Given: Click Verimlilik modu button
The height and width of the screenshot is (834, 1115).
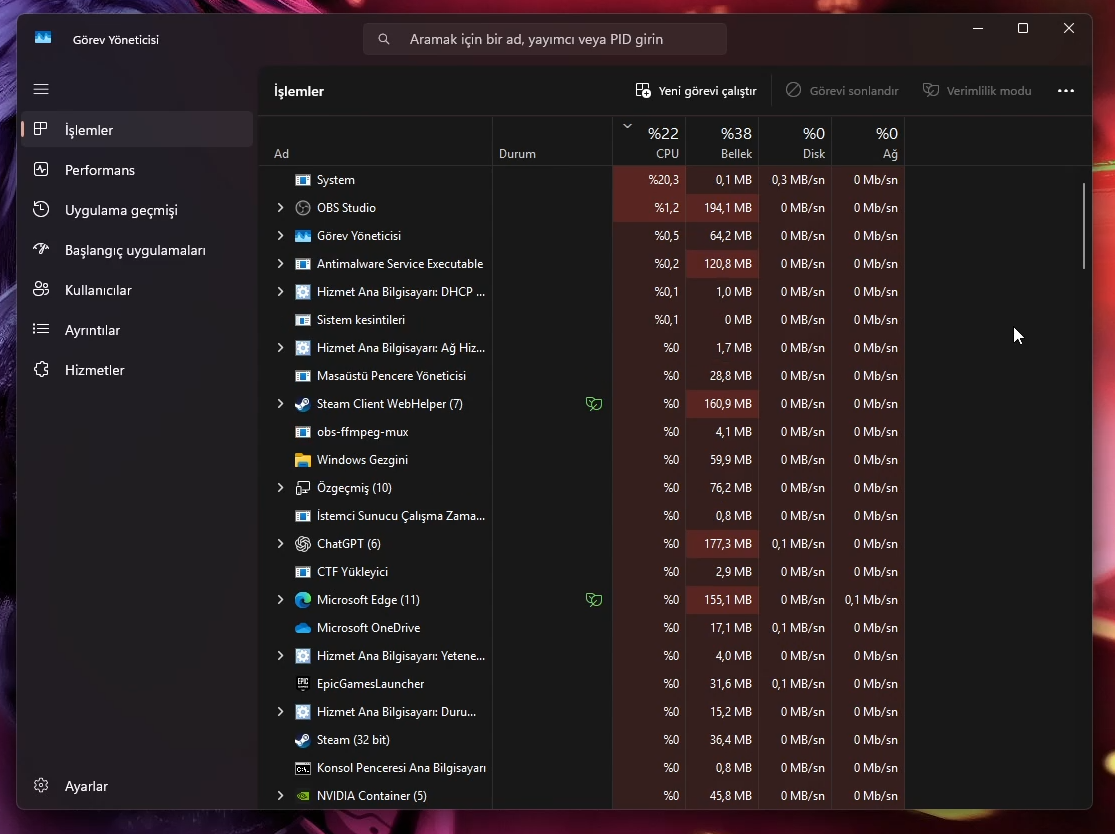Looking at the screenshot, I should (977, 91).
